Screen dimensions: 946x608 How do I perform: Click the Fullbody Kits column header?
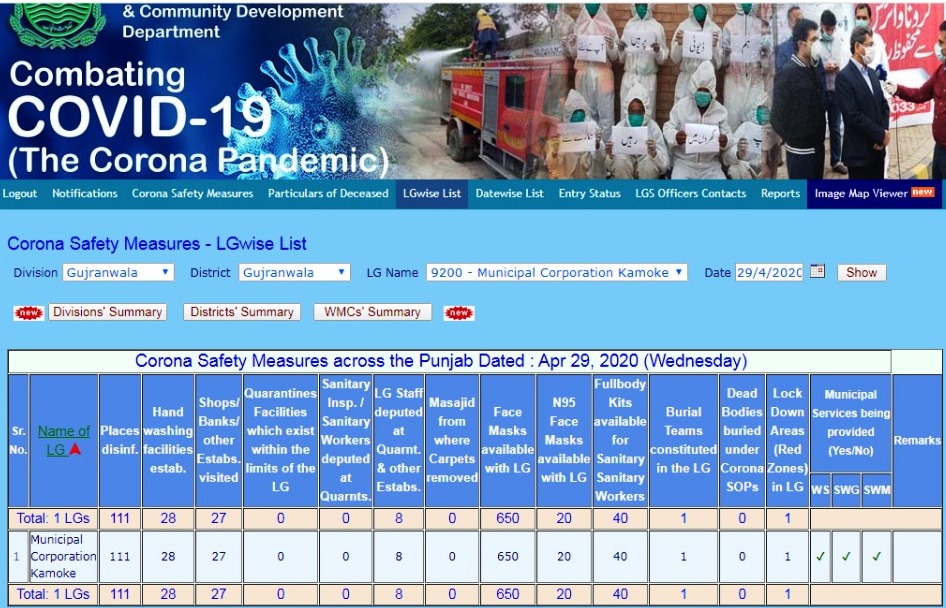point(620,440)
